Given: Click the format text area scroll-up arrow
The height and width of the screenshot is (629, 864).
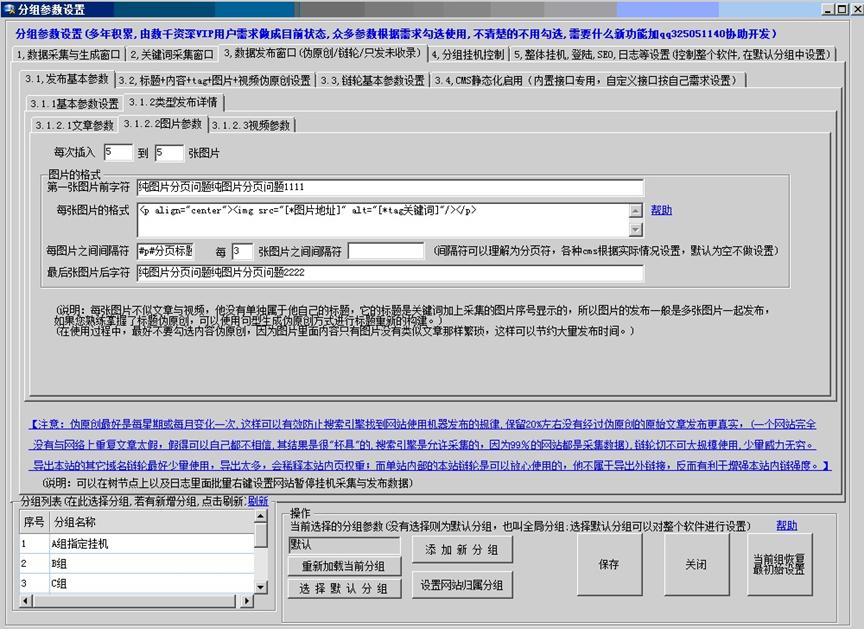Looking at the screenshot, I should click(x=636, y=210).
